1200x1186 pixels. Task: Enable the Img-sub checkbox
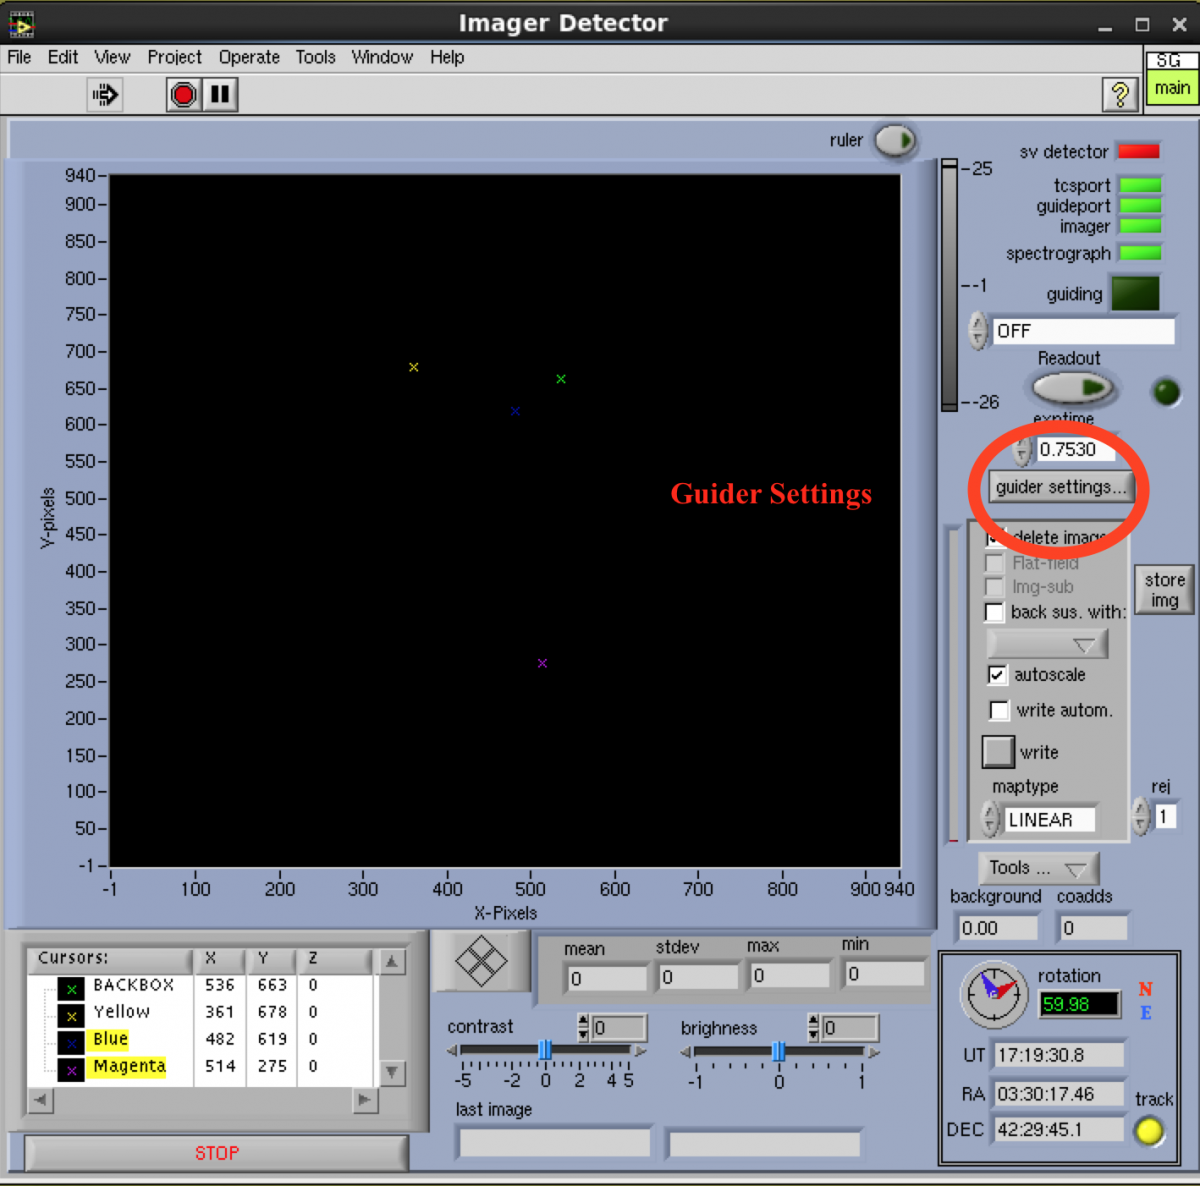click(994, 587)
